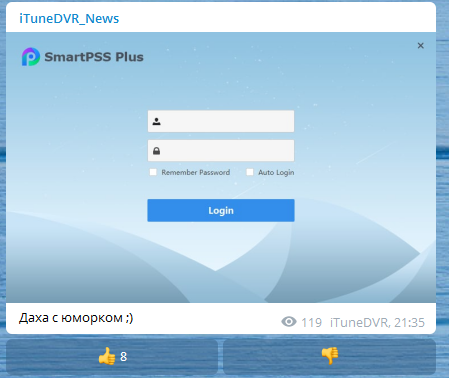Click the Даха с юморком caption text
Image resolution: width=449 pixels, height=378 pixels.
coord(76,318)
